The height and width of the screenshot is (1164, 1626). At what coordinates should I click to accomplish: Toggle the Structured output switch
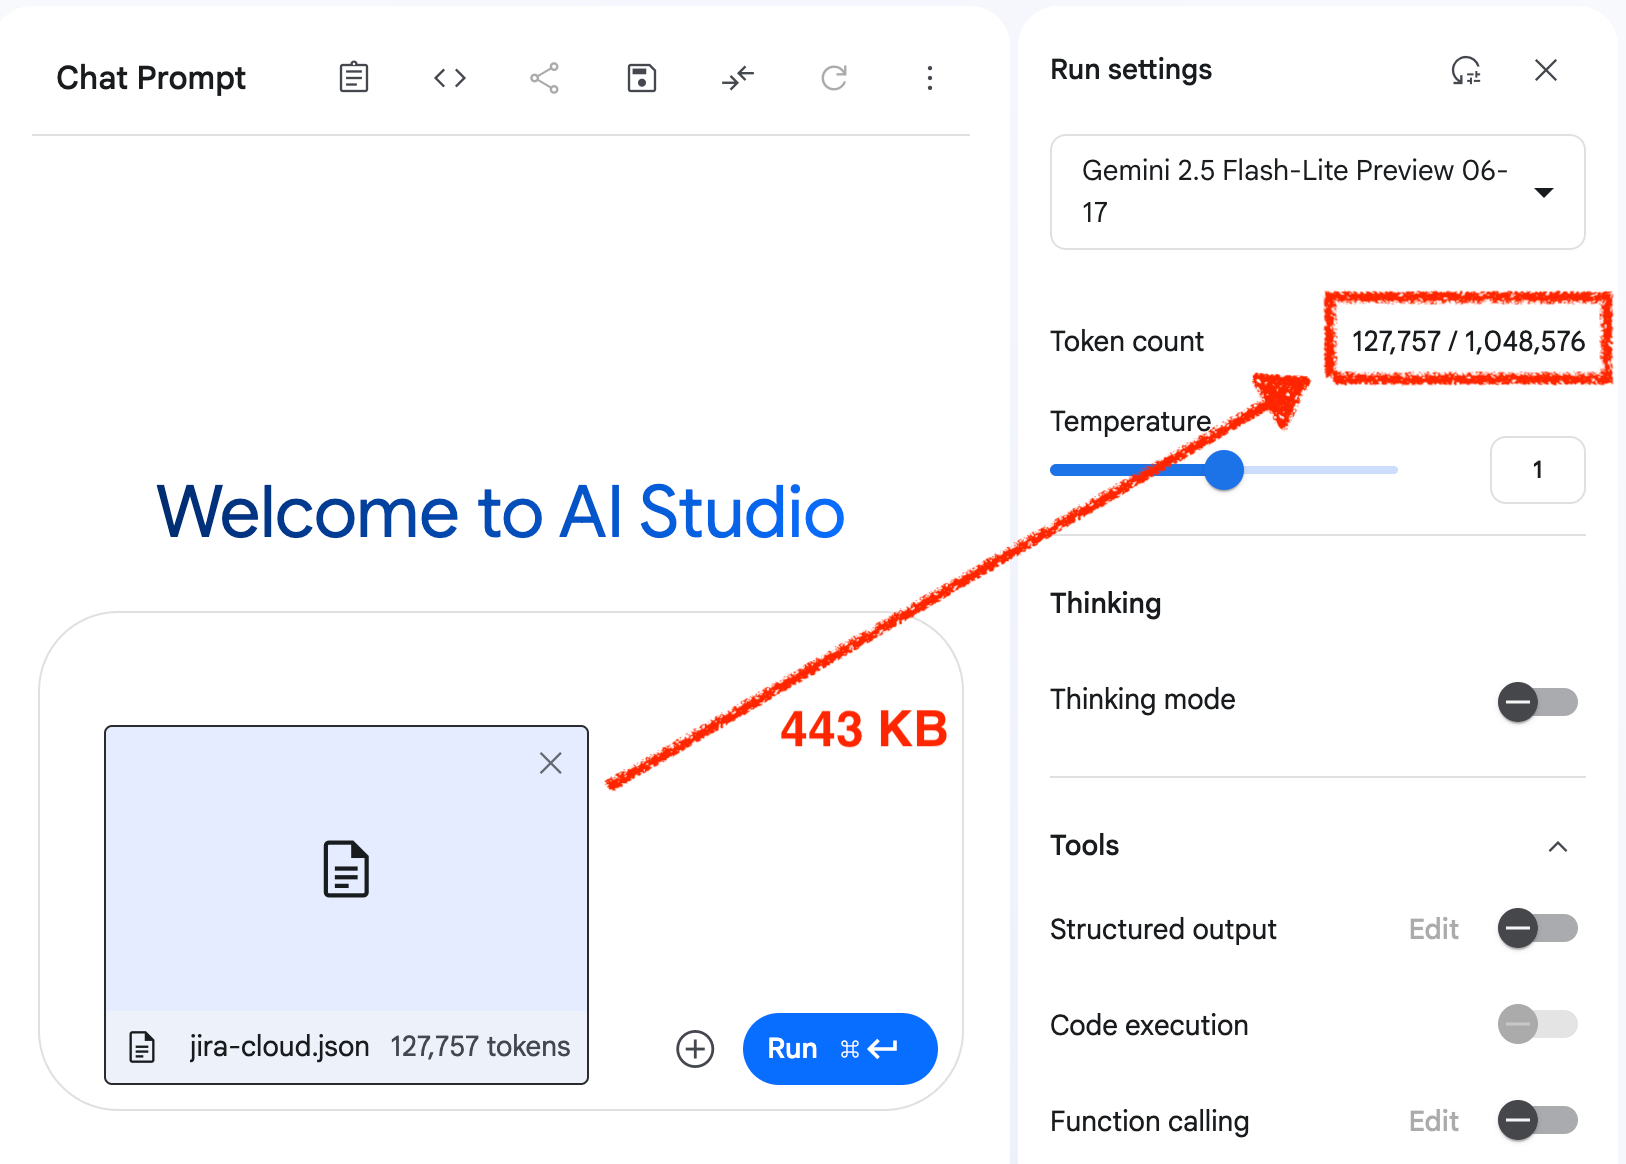tap(1538, 928)
